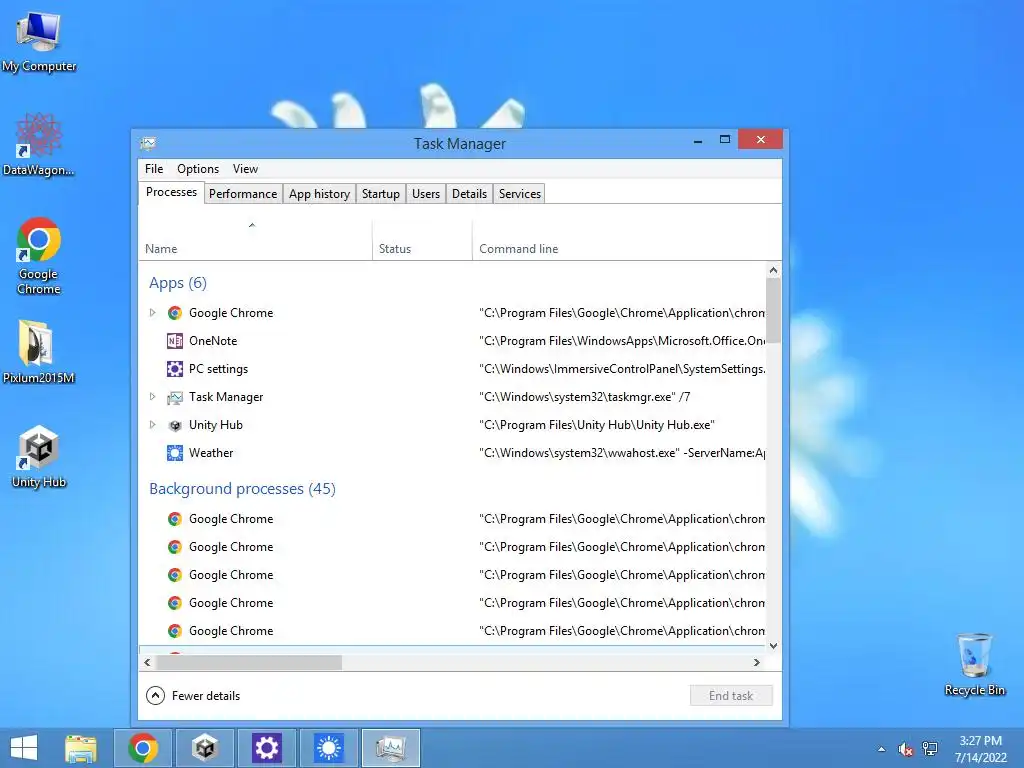Switch to Performance tab

click(x=243, y=194)
